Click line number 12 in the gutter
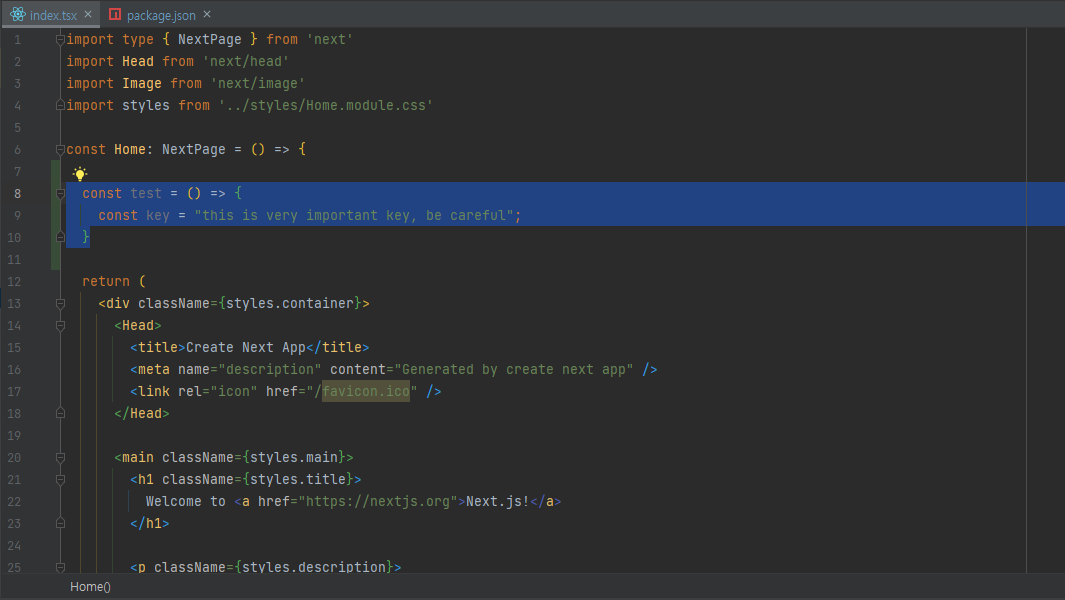The image size is (1065, 600). [x=15, y=282]
